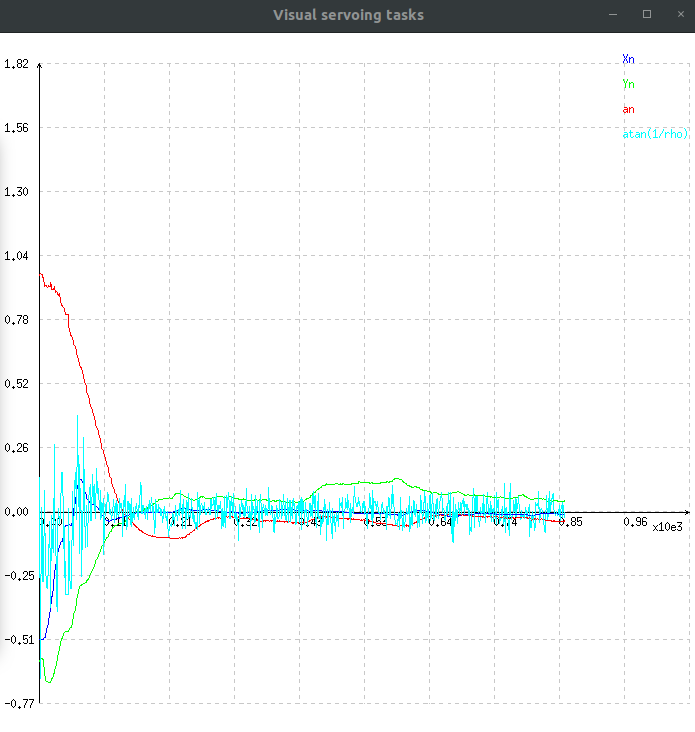Click the cyan atan(1/rho) legend label
The image size is (695, 732).
pyautogui.click(x=655, y=134)
